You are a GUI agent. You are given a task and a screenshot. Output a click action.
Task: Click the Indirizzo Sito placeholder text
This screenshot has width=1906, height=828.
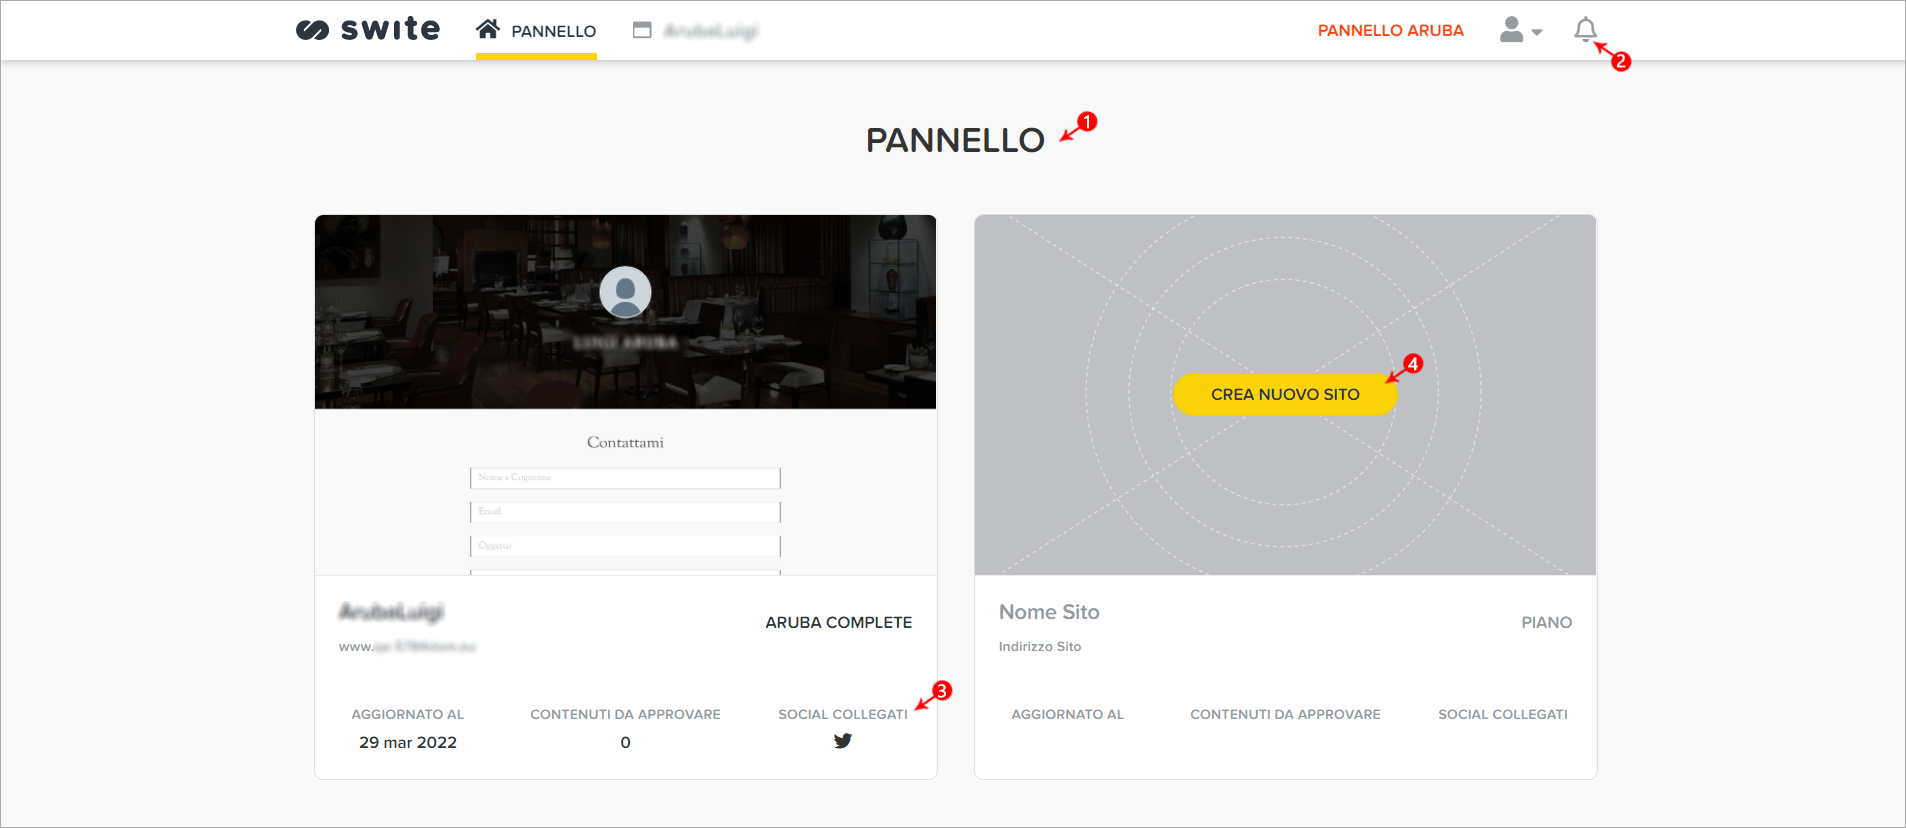pyautogui.click(x=1040, y=647)
